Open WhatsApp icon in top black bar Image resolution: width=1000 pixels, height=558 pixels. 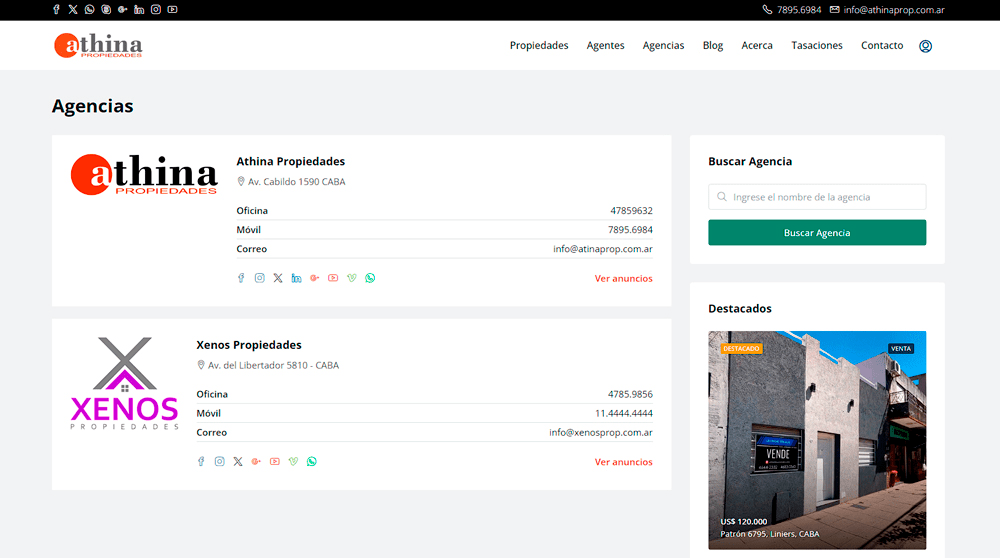click(89, 10)
